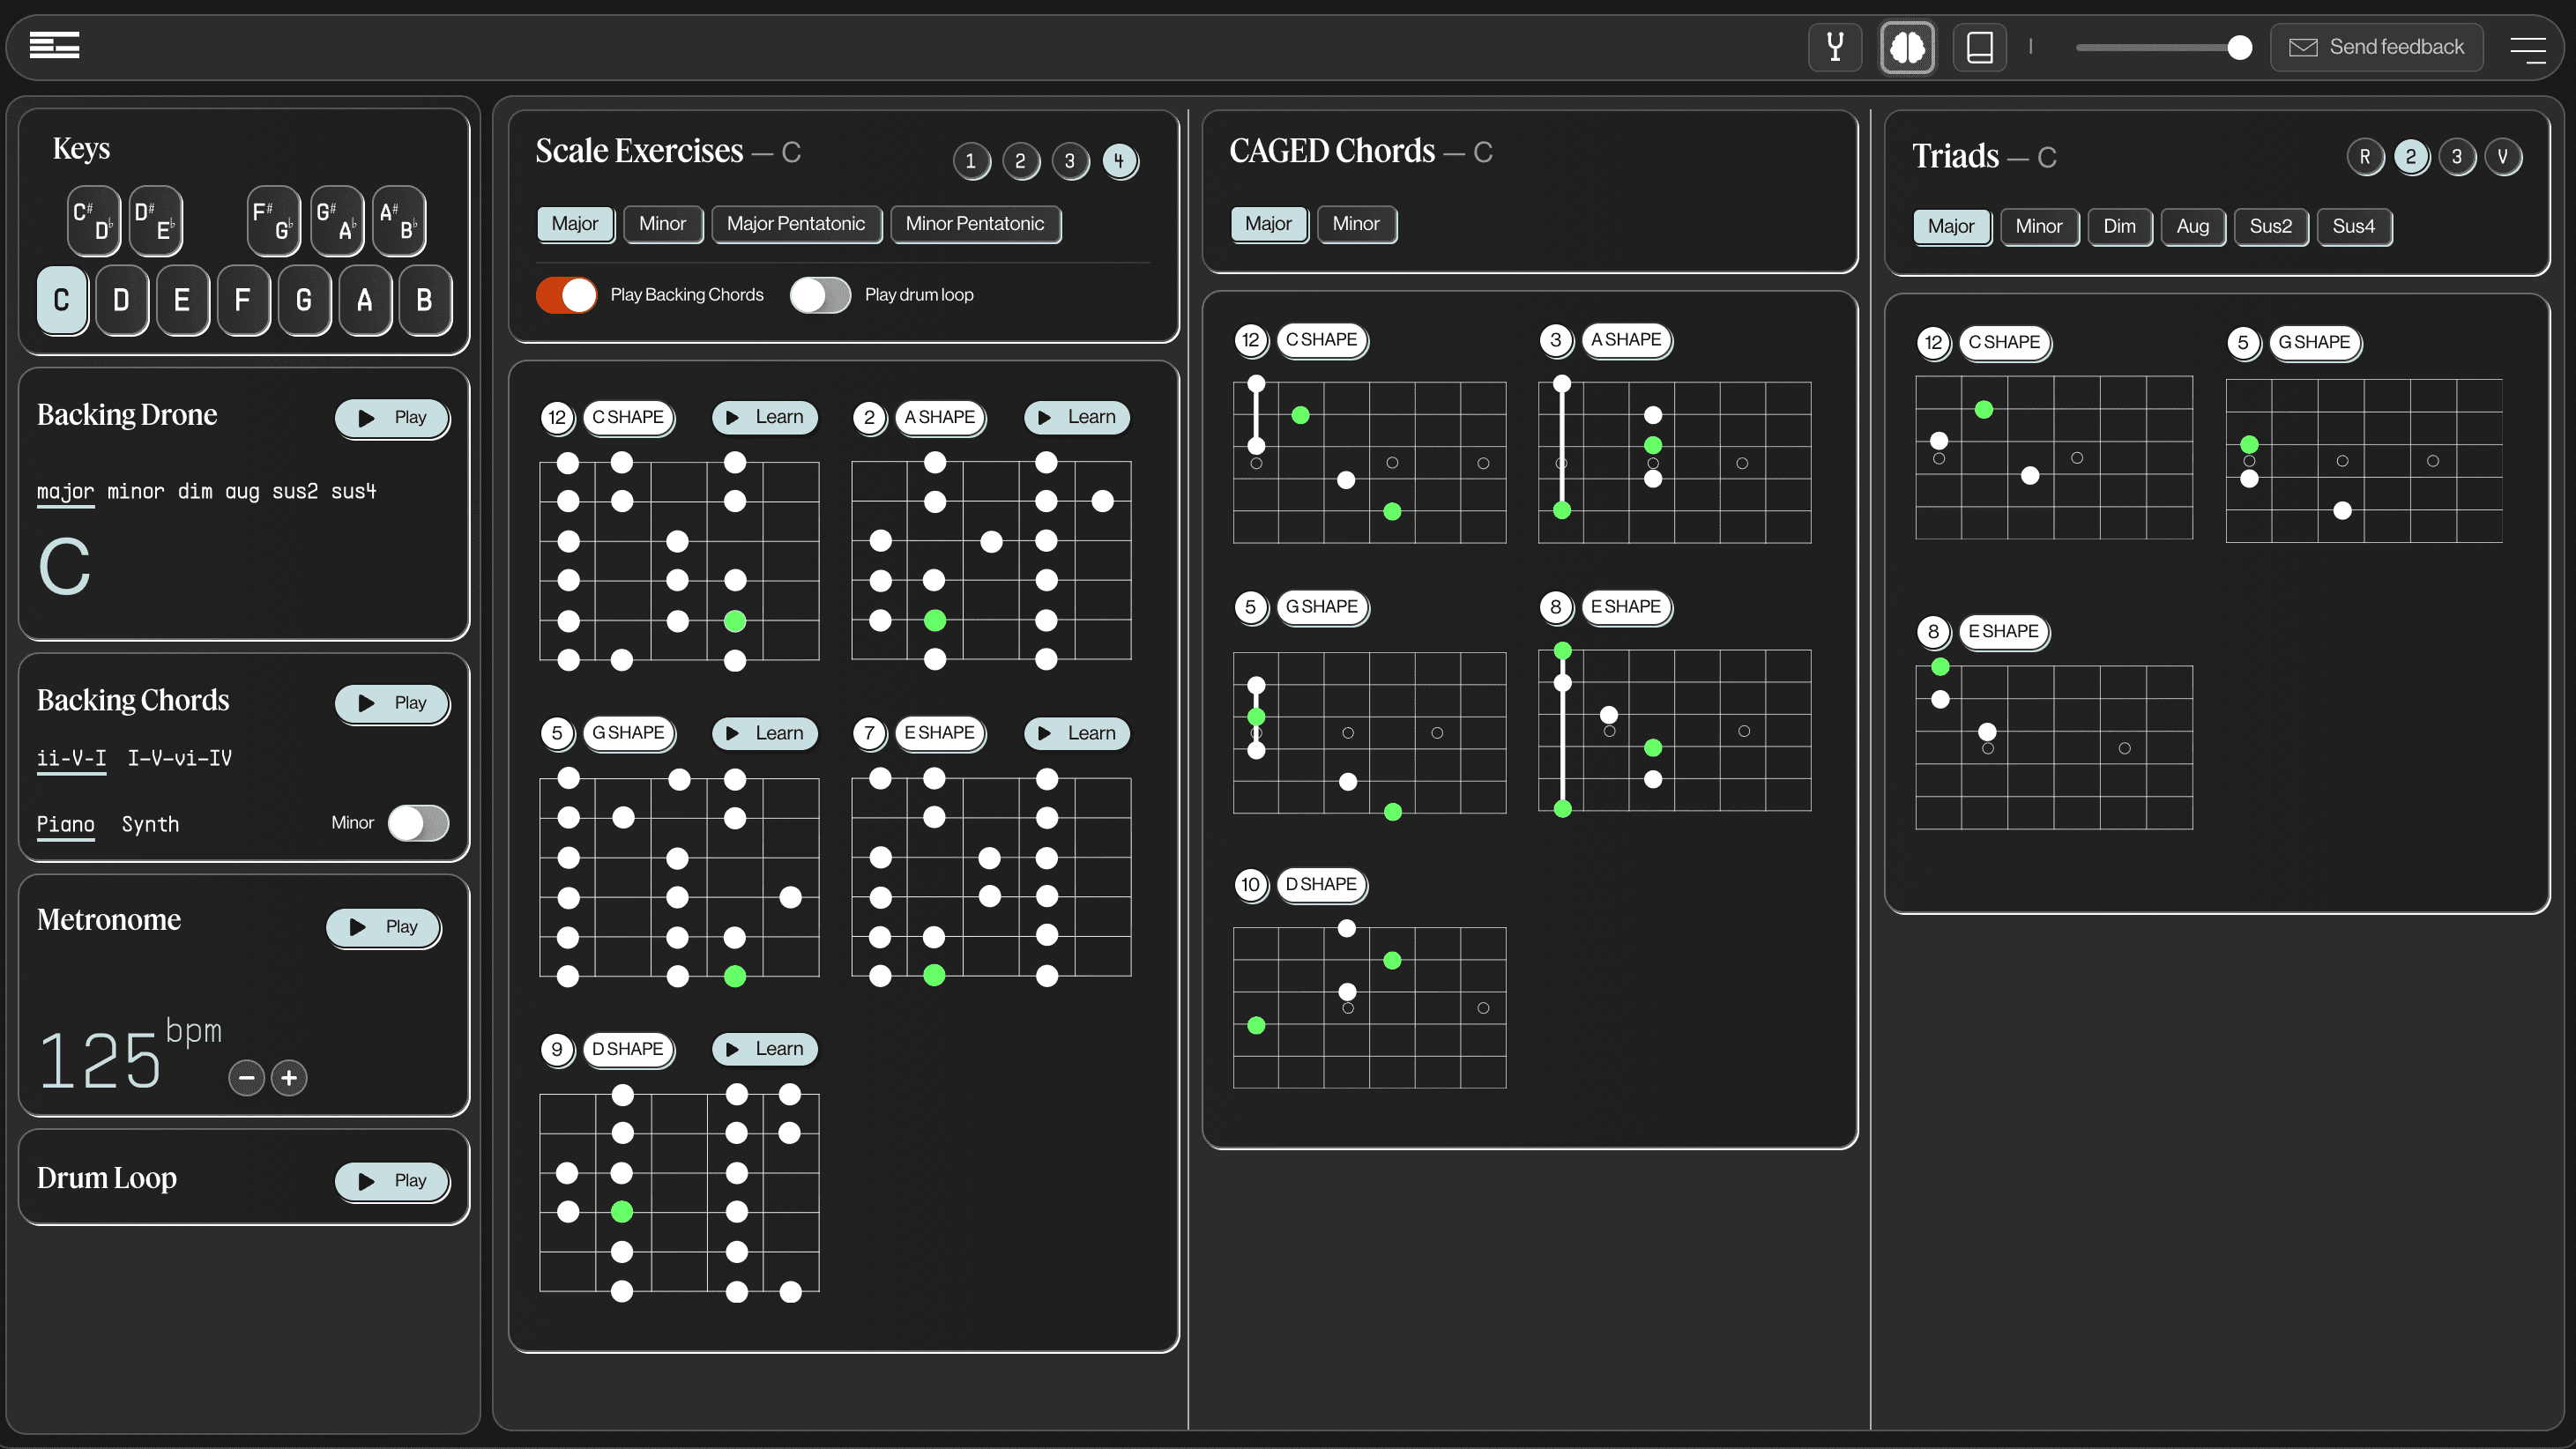
Task: Click the app logo at top left
Action: click(x=54, y=46)
